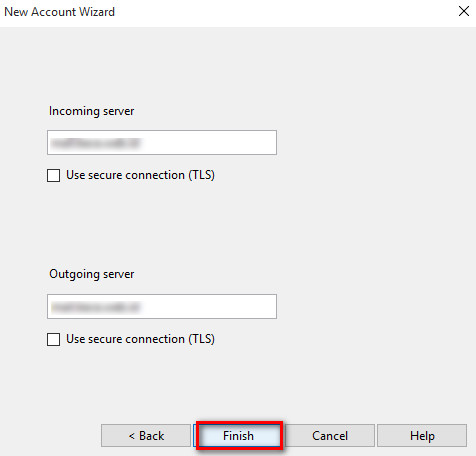Click the Finish button
The width and height of the screenshot is (476, 456).
coord(238,435)
